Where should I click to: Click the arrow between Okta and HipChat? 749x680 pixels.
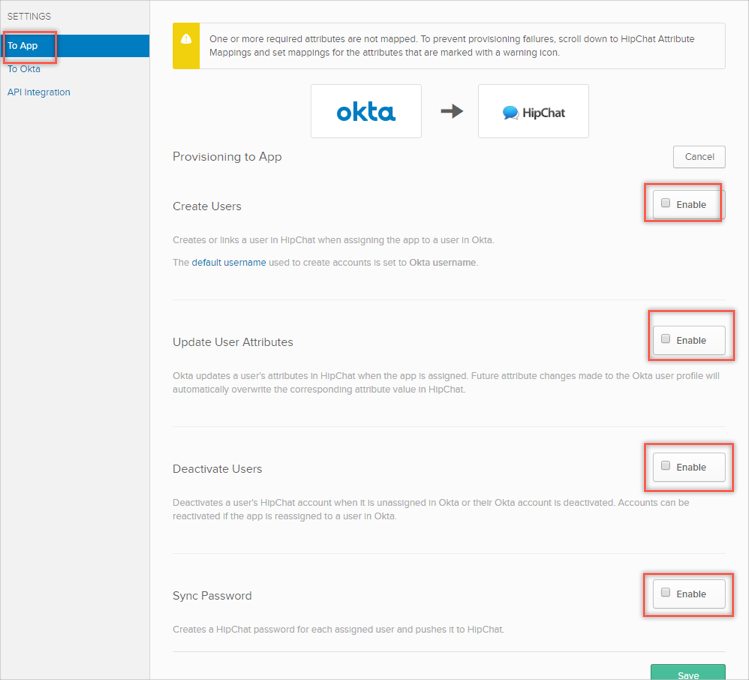click(x=452, y=111)
